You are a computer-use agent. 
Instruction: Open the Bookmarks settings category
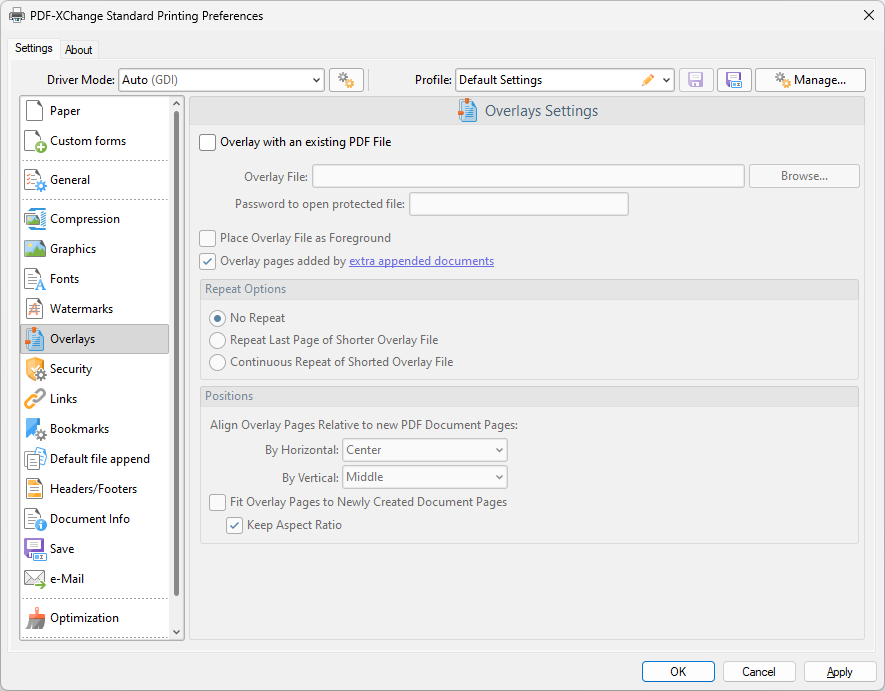click(79, 428)
